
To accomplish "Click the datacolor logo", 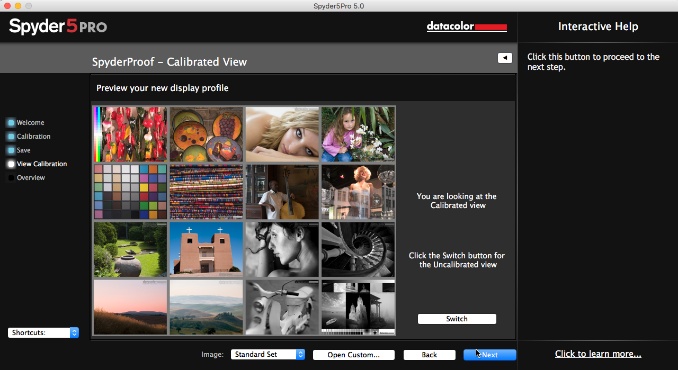I will tap(467, 26).
